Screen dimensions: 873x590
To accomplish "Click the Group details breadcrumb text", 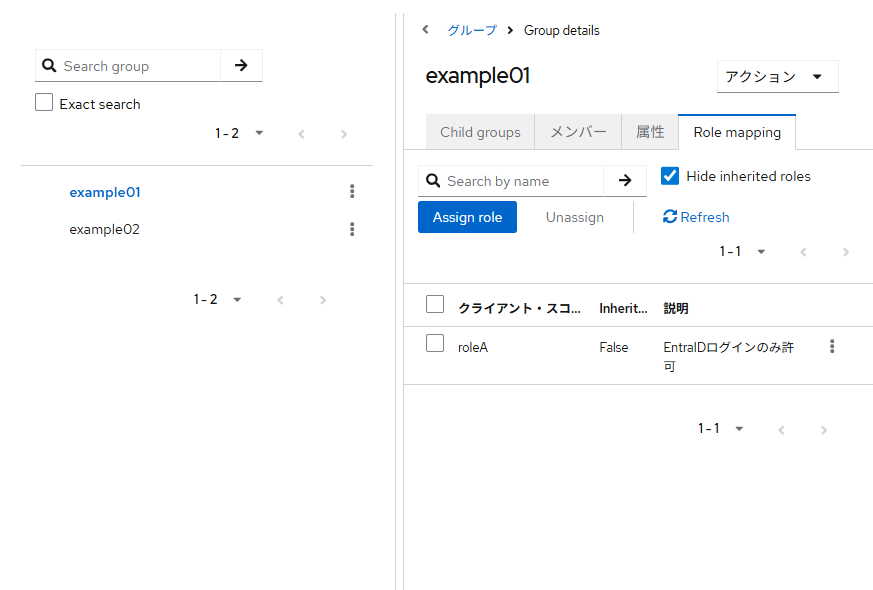I will point(561,30).
